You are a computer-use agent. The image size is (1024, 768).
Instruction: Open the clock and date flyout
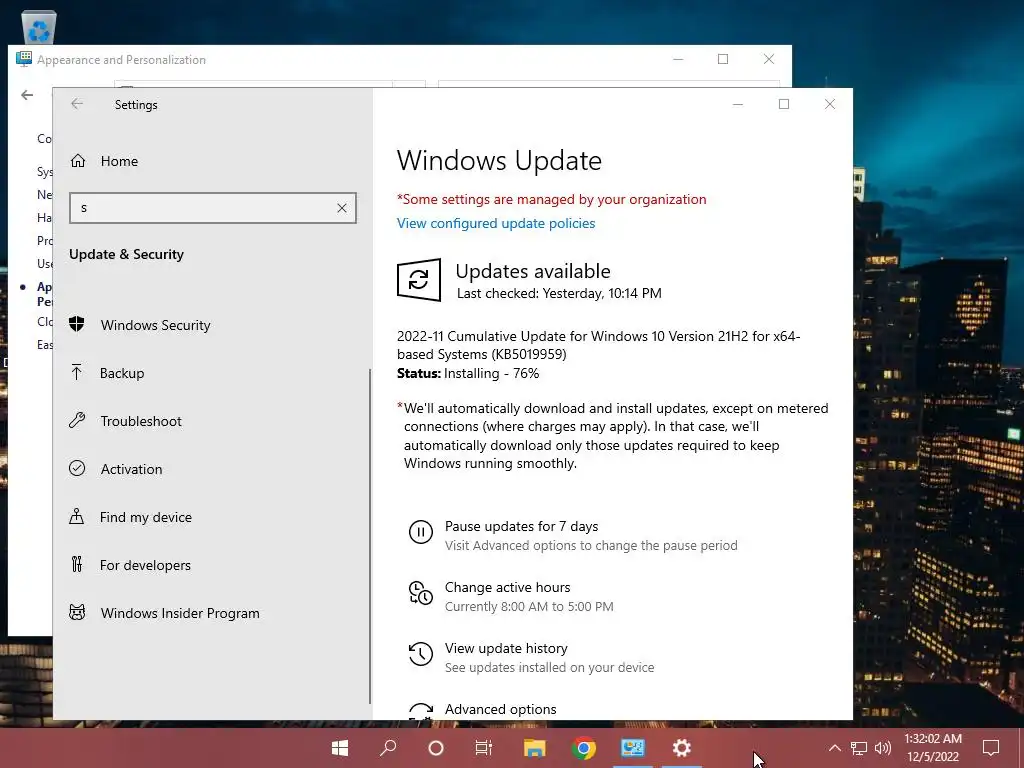point(933,748)
